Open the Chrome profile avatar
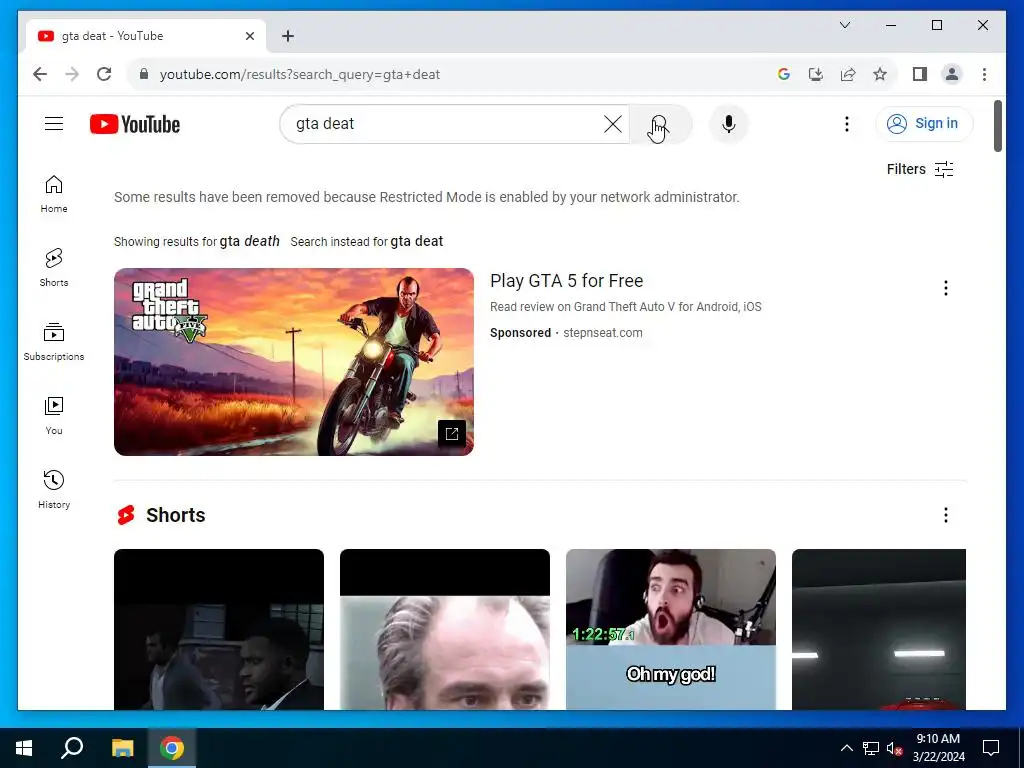 [952, 74]
